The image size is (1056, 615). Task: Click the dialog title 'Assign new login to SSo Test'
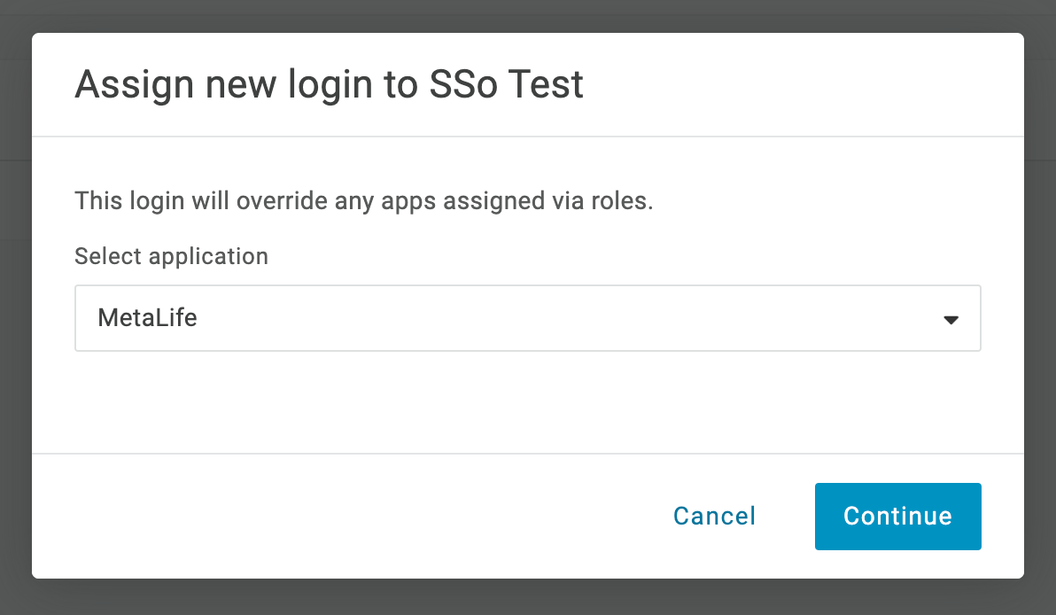point(329,84)
